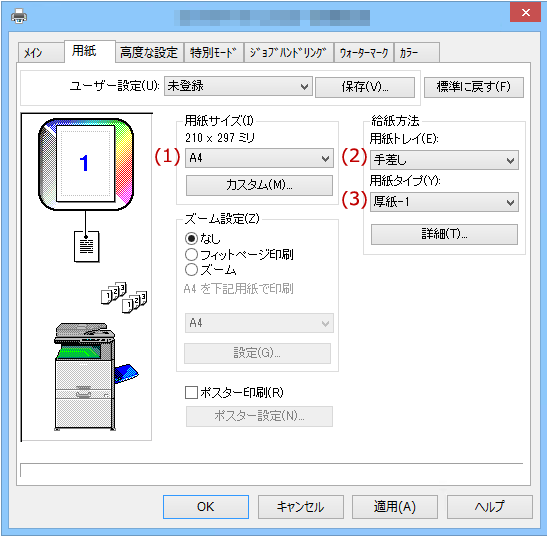Open 用紙トレイ dropdown showing 手差し
The width and height of the screenshot is (547, 536).
tap(444, 160)
